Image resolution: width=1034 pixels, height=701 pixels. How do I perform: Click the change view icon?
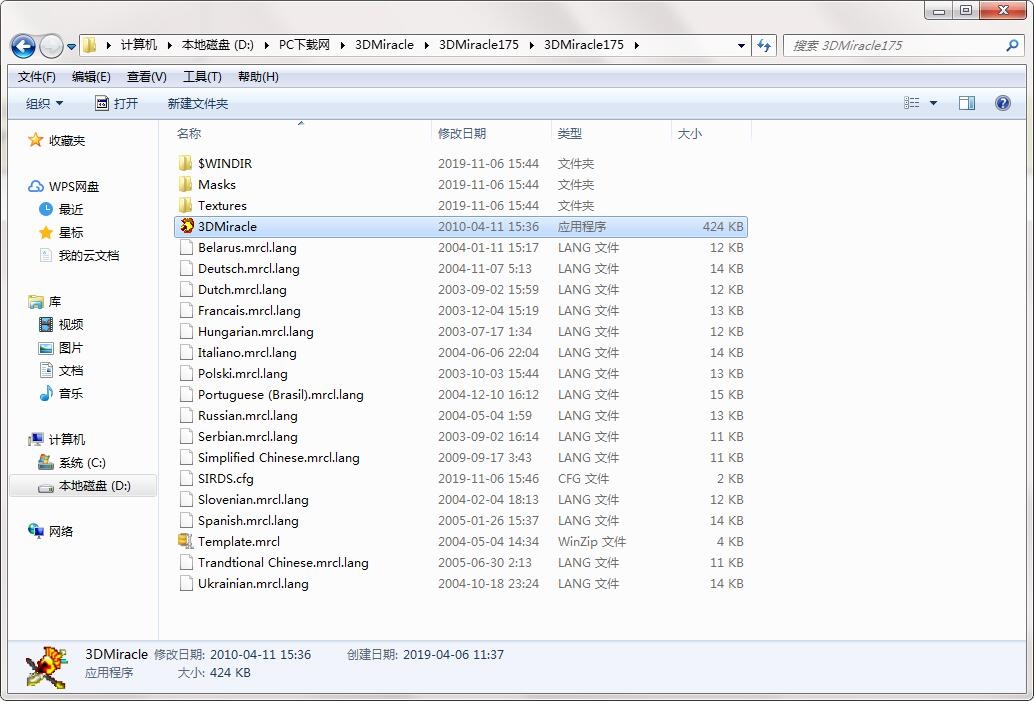pyautogui.click(x=911, y=103)
